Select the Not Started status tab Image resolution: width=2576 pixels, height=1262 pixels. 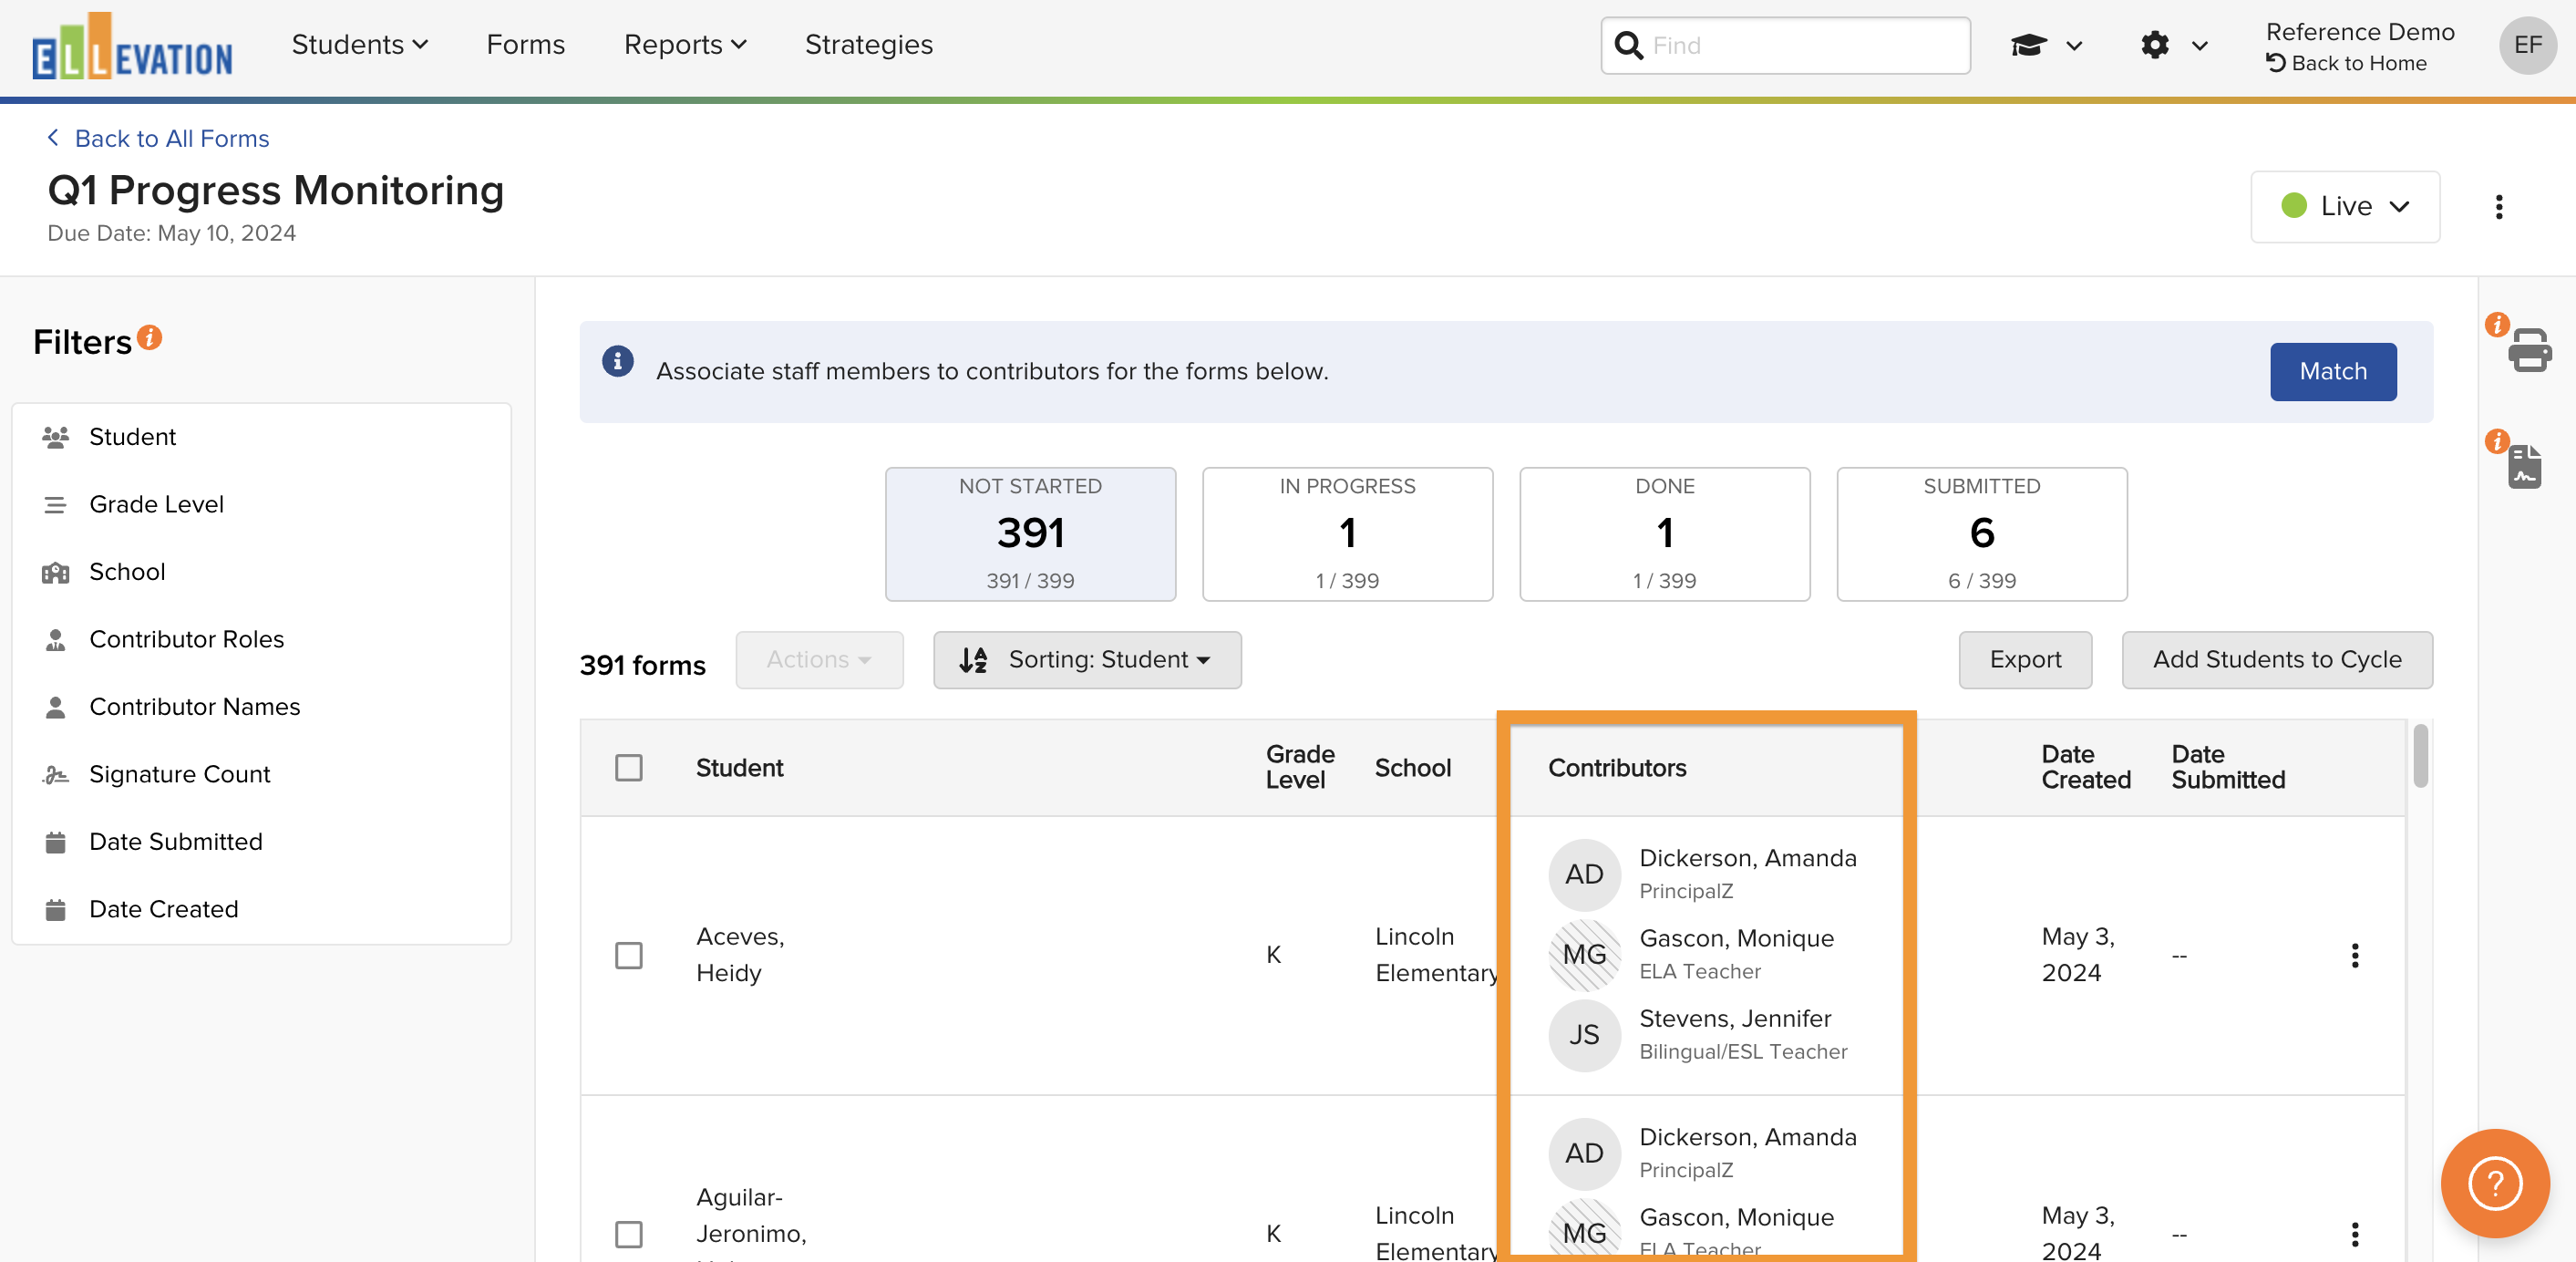1030,534
